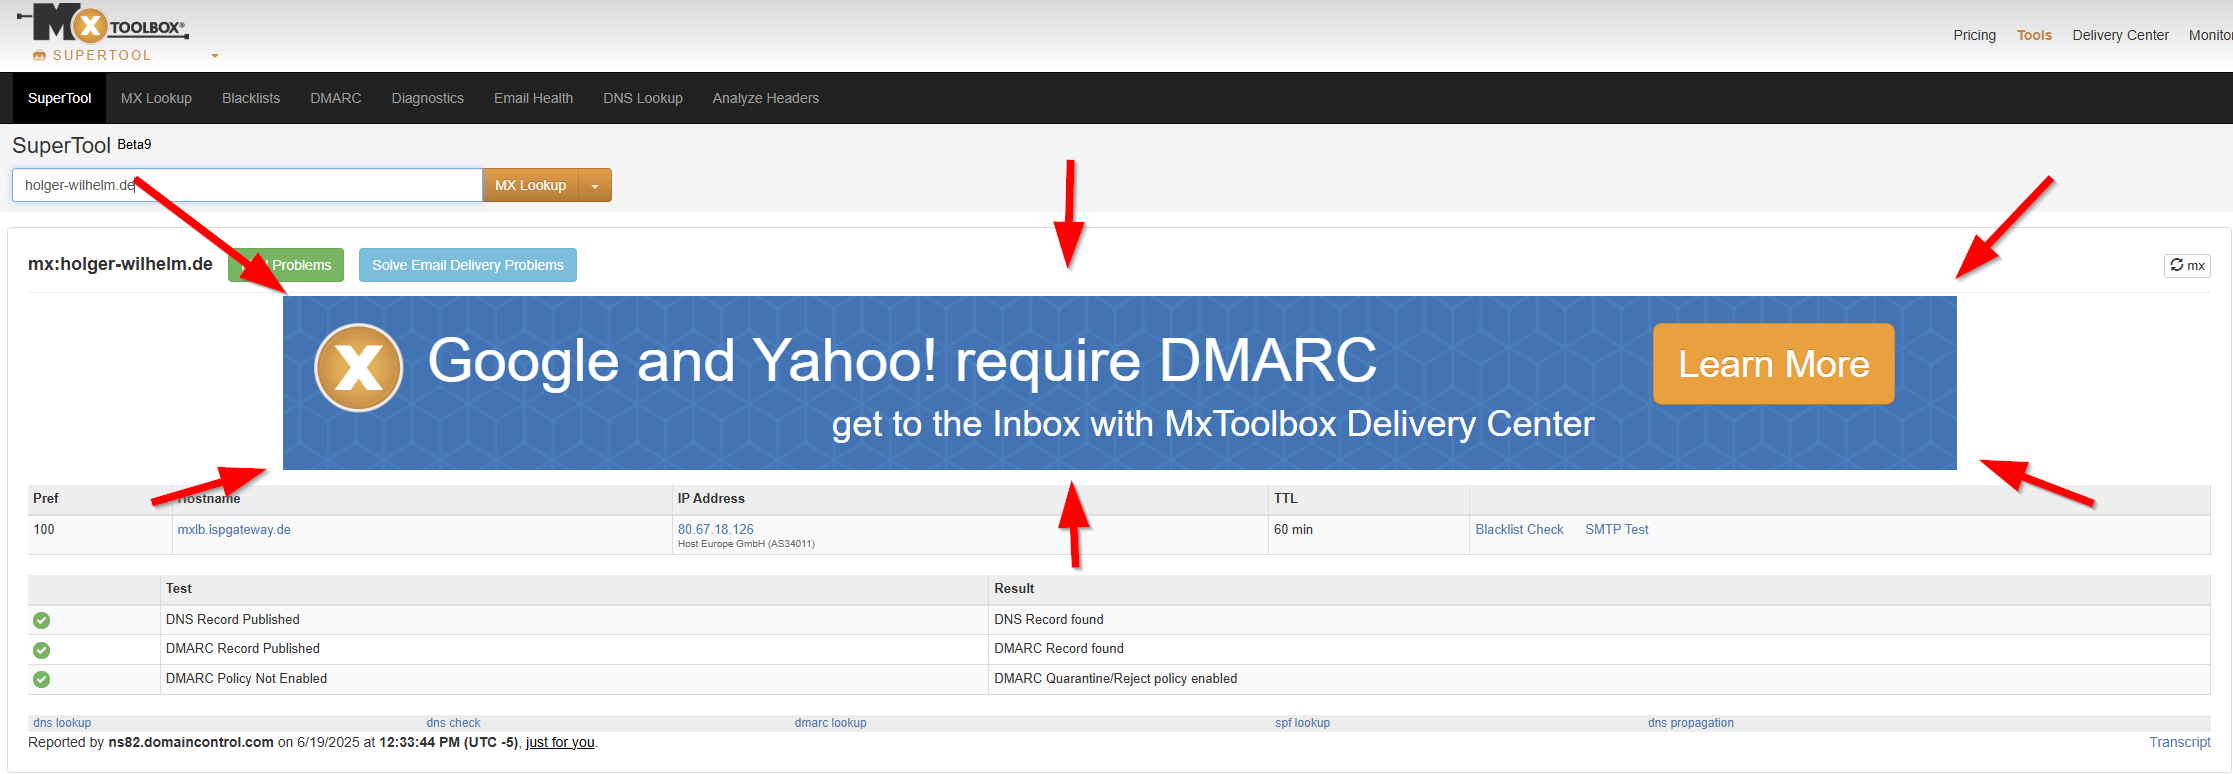2233x774 pixels.
Task: Switch to the Email Health tab
Action: click(x=533, y=98)
